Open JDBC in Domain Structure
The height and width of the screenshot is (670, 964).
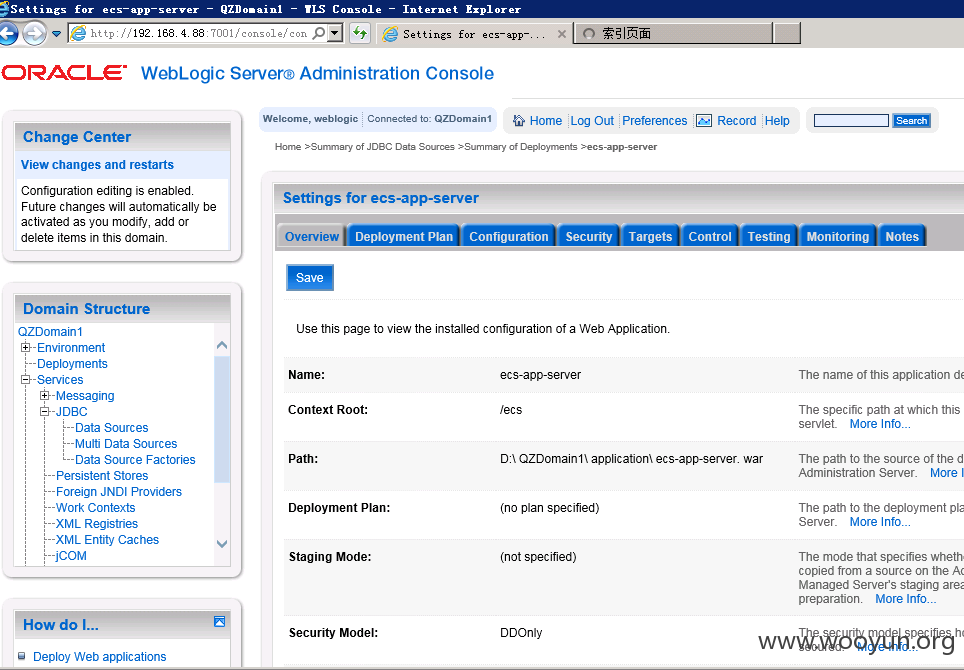pos(71,412)
